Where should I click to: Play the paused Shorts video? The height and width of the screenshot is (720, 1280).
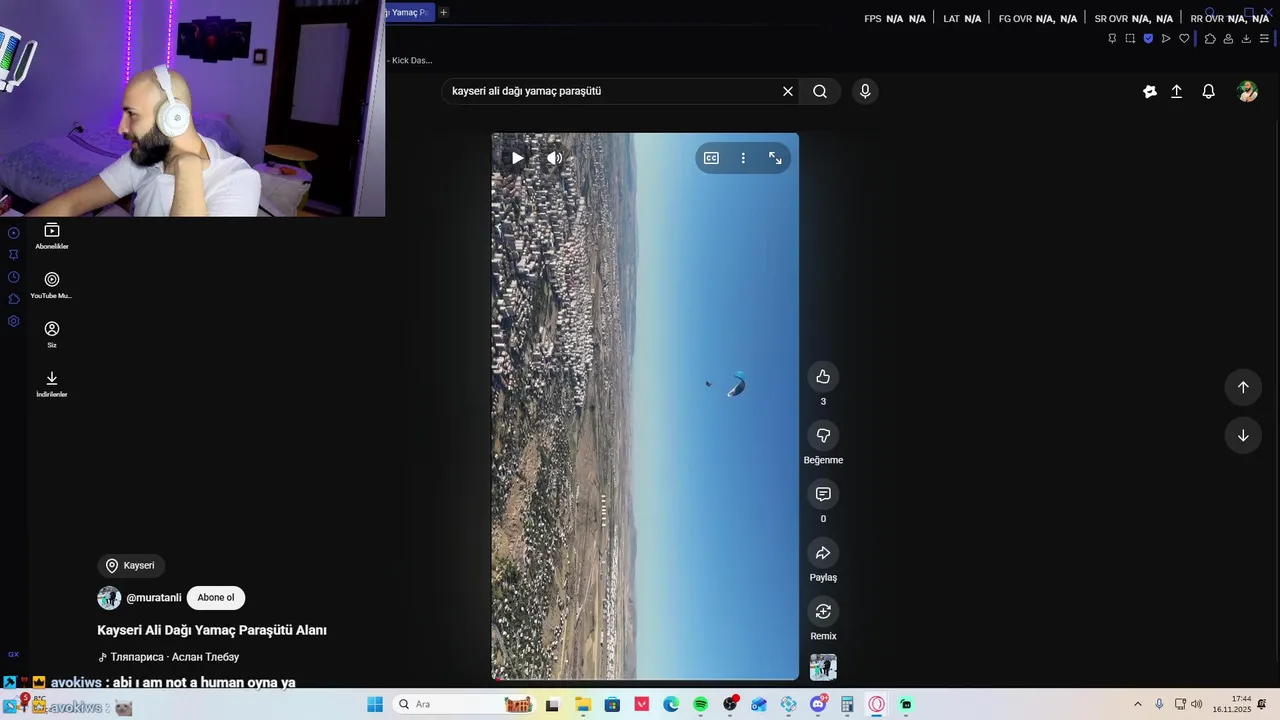517,158
